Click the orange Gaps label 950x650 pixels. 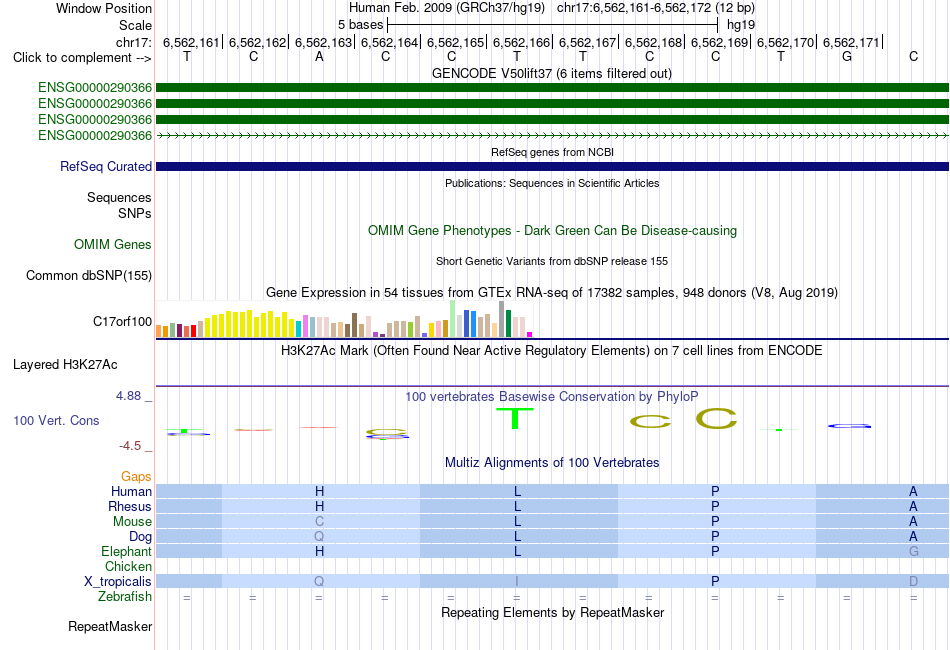(x=136, y=477)
